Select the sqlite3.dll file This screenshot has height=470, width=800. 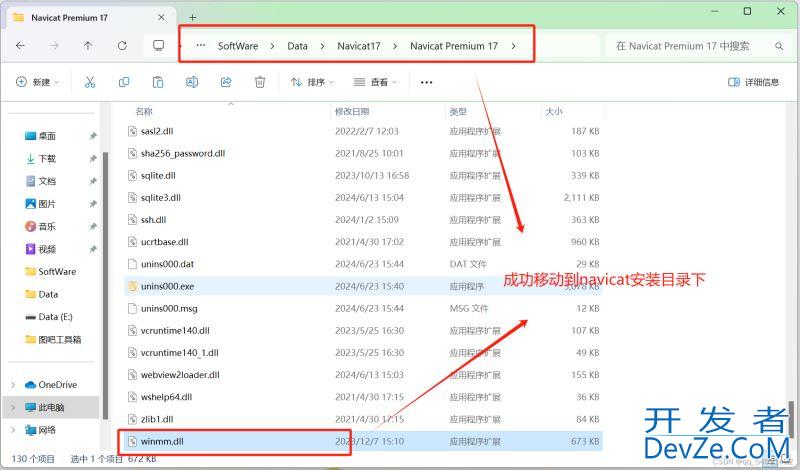point(161,197)
